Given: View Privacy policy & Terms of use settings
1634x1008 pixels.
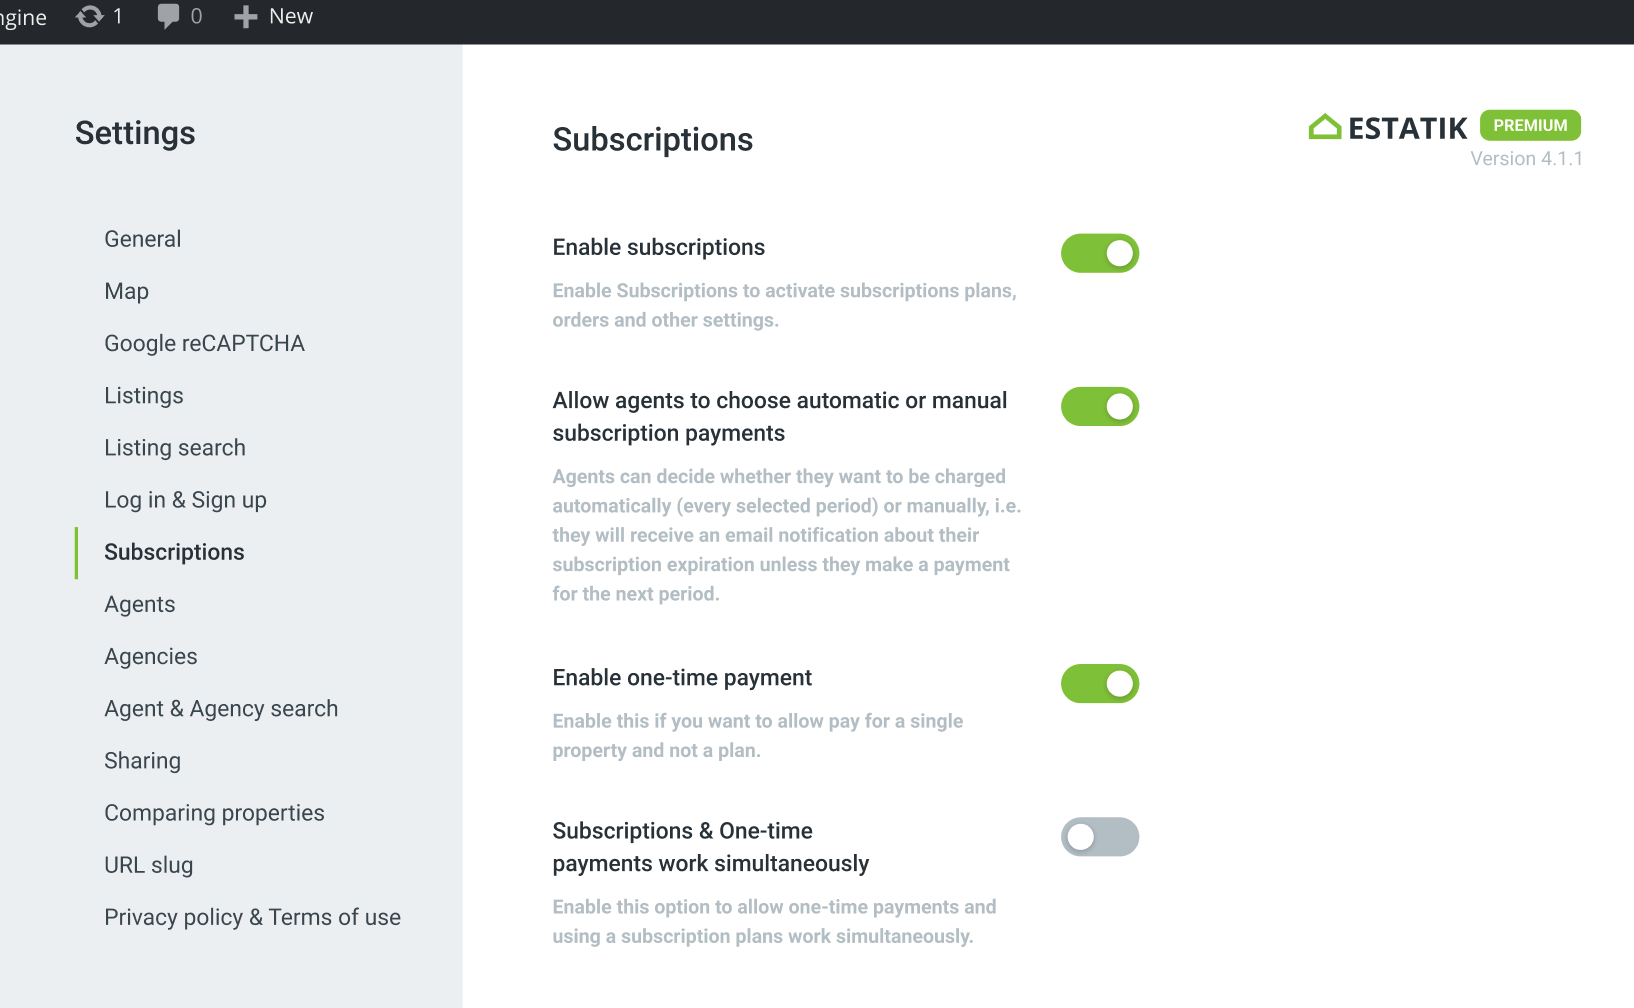Looking at the screenshot, I should (252, 917).
